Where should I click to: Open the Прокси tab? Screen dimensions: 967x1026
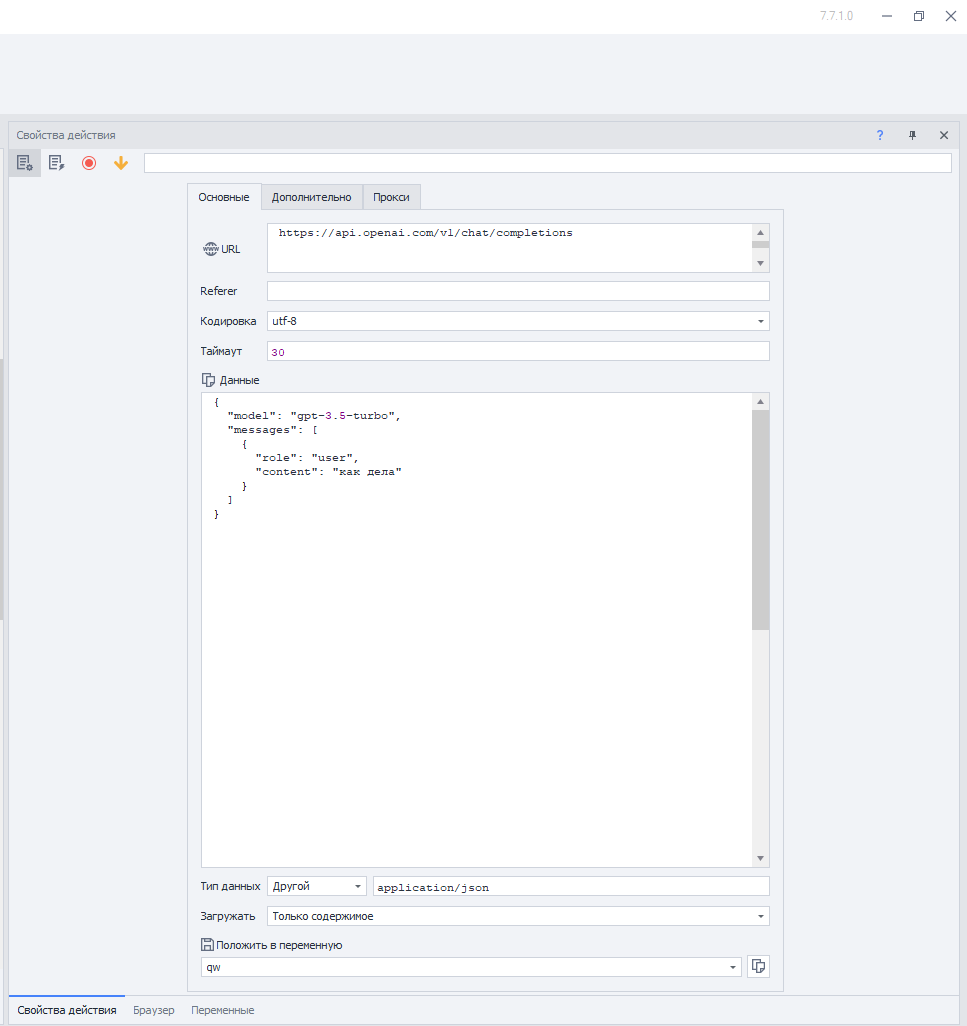[391, 197]
